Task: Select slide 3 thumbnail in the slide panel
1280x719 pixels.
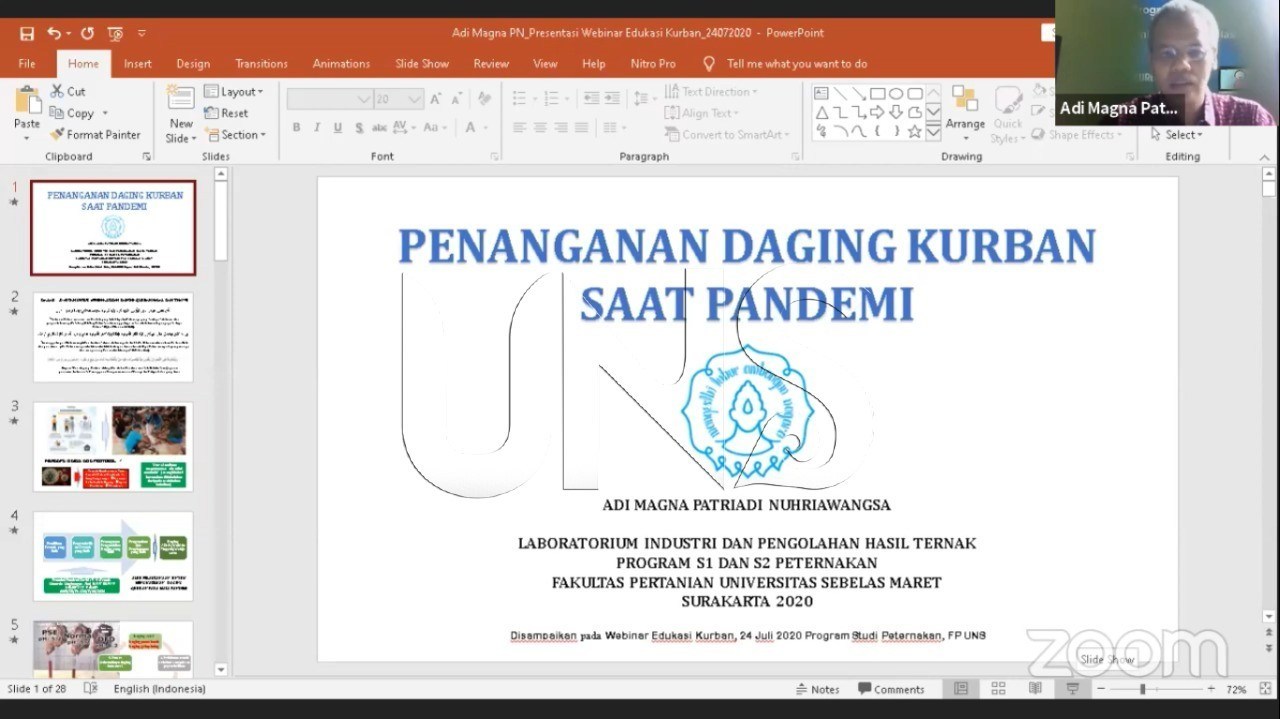Action: coord(113,445)
